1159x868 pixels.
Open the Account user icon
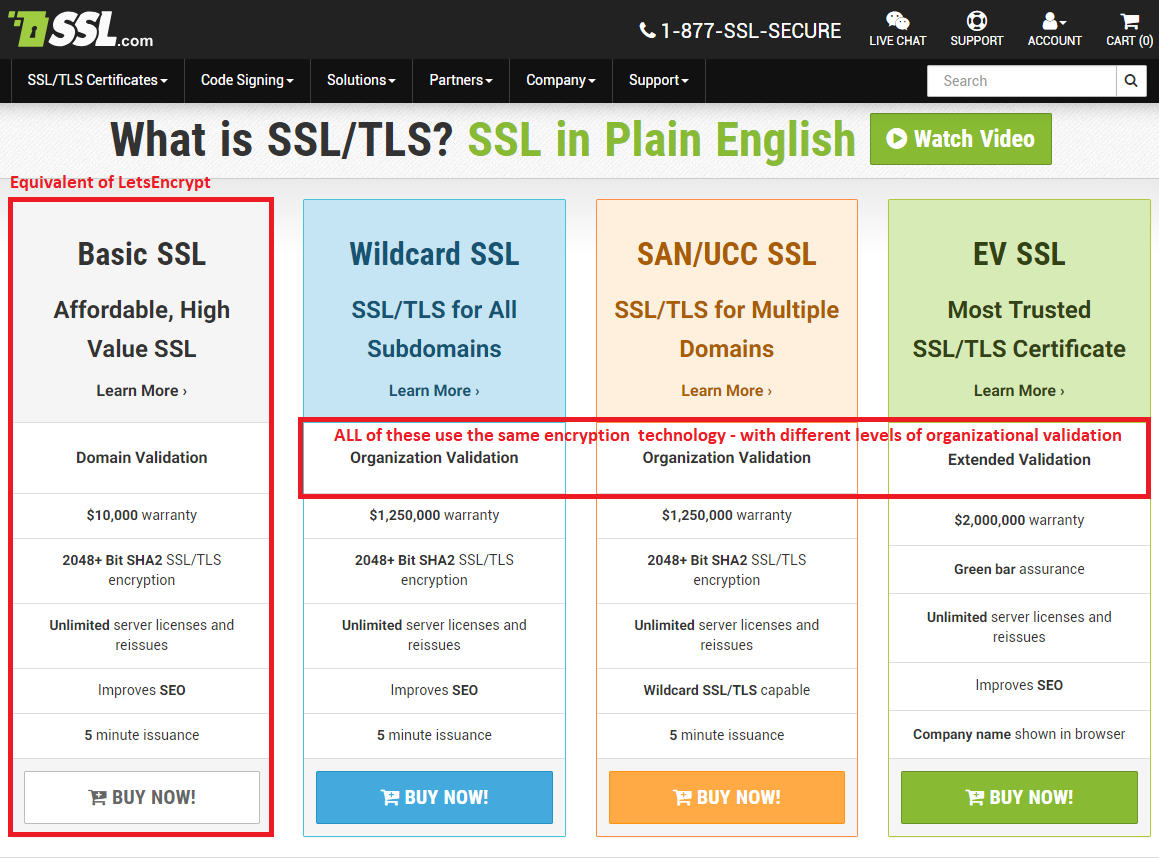(1052, 21)
